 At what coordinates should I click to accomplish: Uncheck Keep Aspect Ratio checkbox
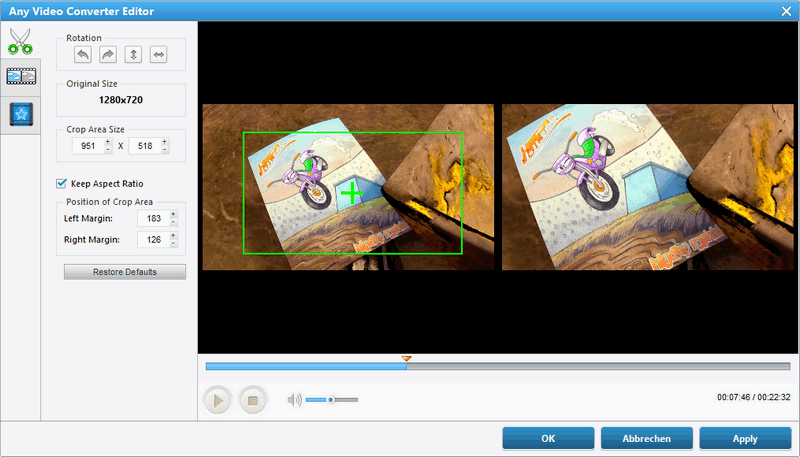coord(61,184)
